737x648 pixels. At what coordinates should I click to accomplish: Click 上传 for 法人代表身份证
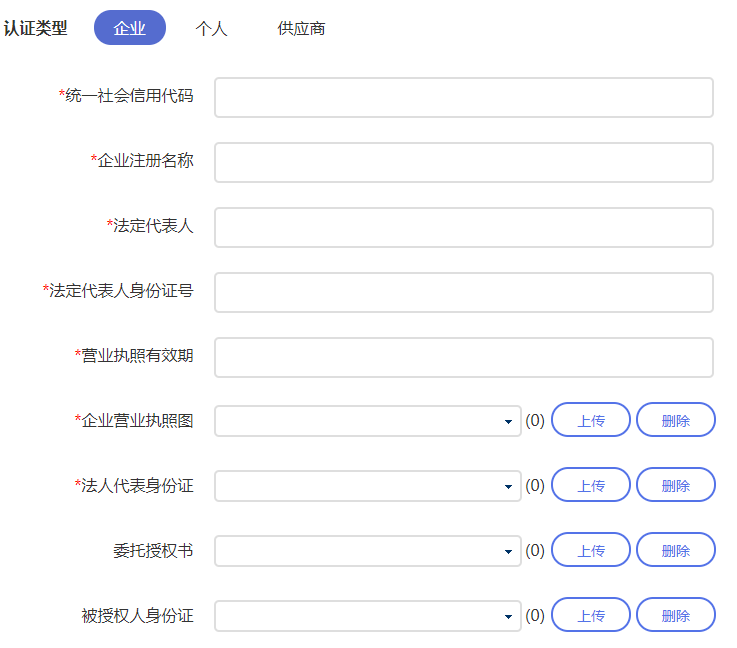[591, 485]
